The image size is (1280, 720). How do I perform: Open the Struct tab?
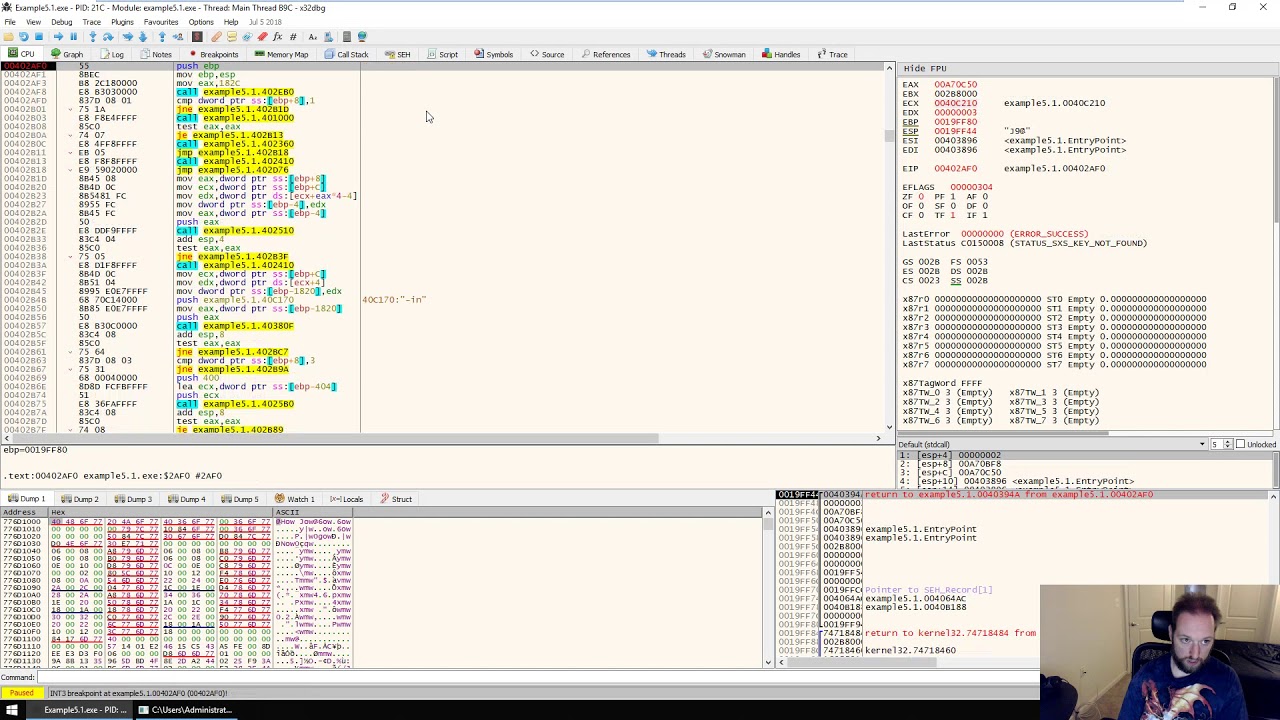click(395, 499)
